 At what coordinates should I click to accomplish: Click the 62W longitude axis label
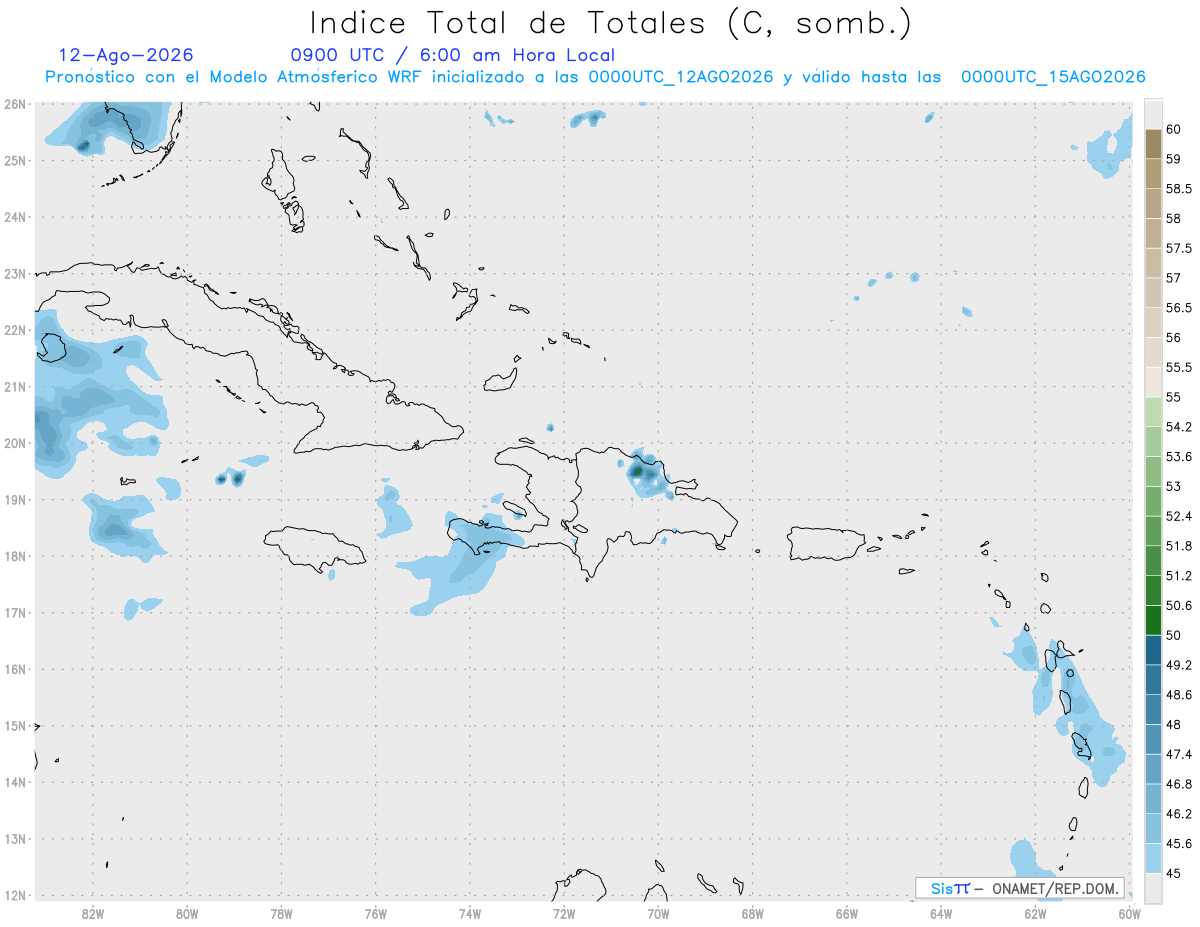click(1035, 913)
